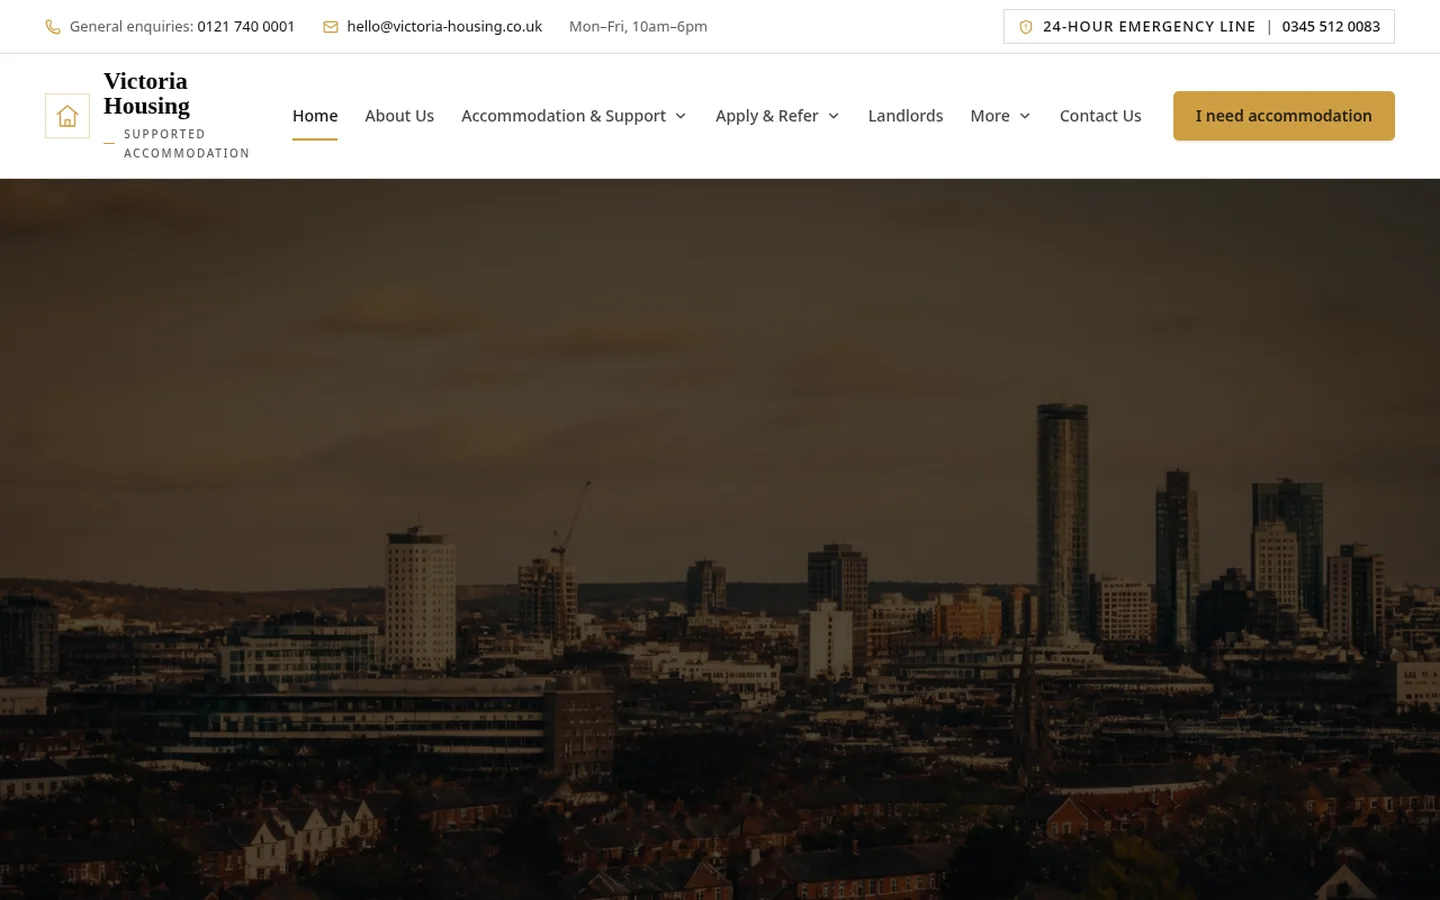Click the SUPPORTED ACCOMMODATION tagline
Viewport: 1440px width, 900px height.
click(186, 143)
